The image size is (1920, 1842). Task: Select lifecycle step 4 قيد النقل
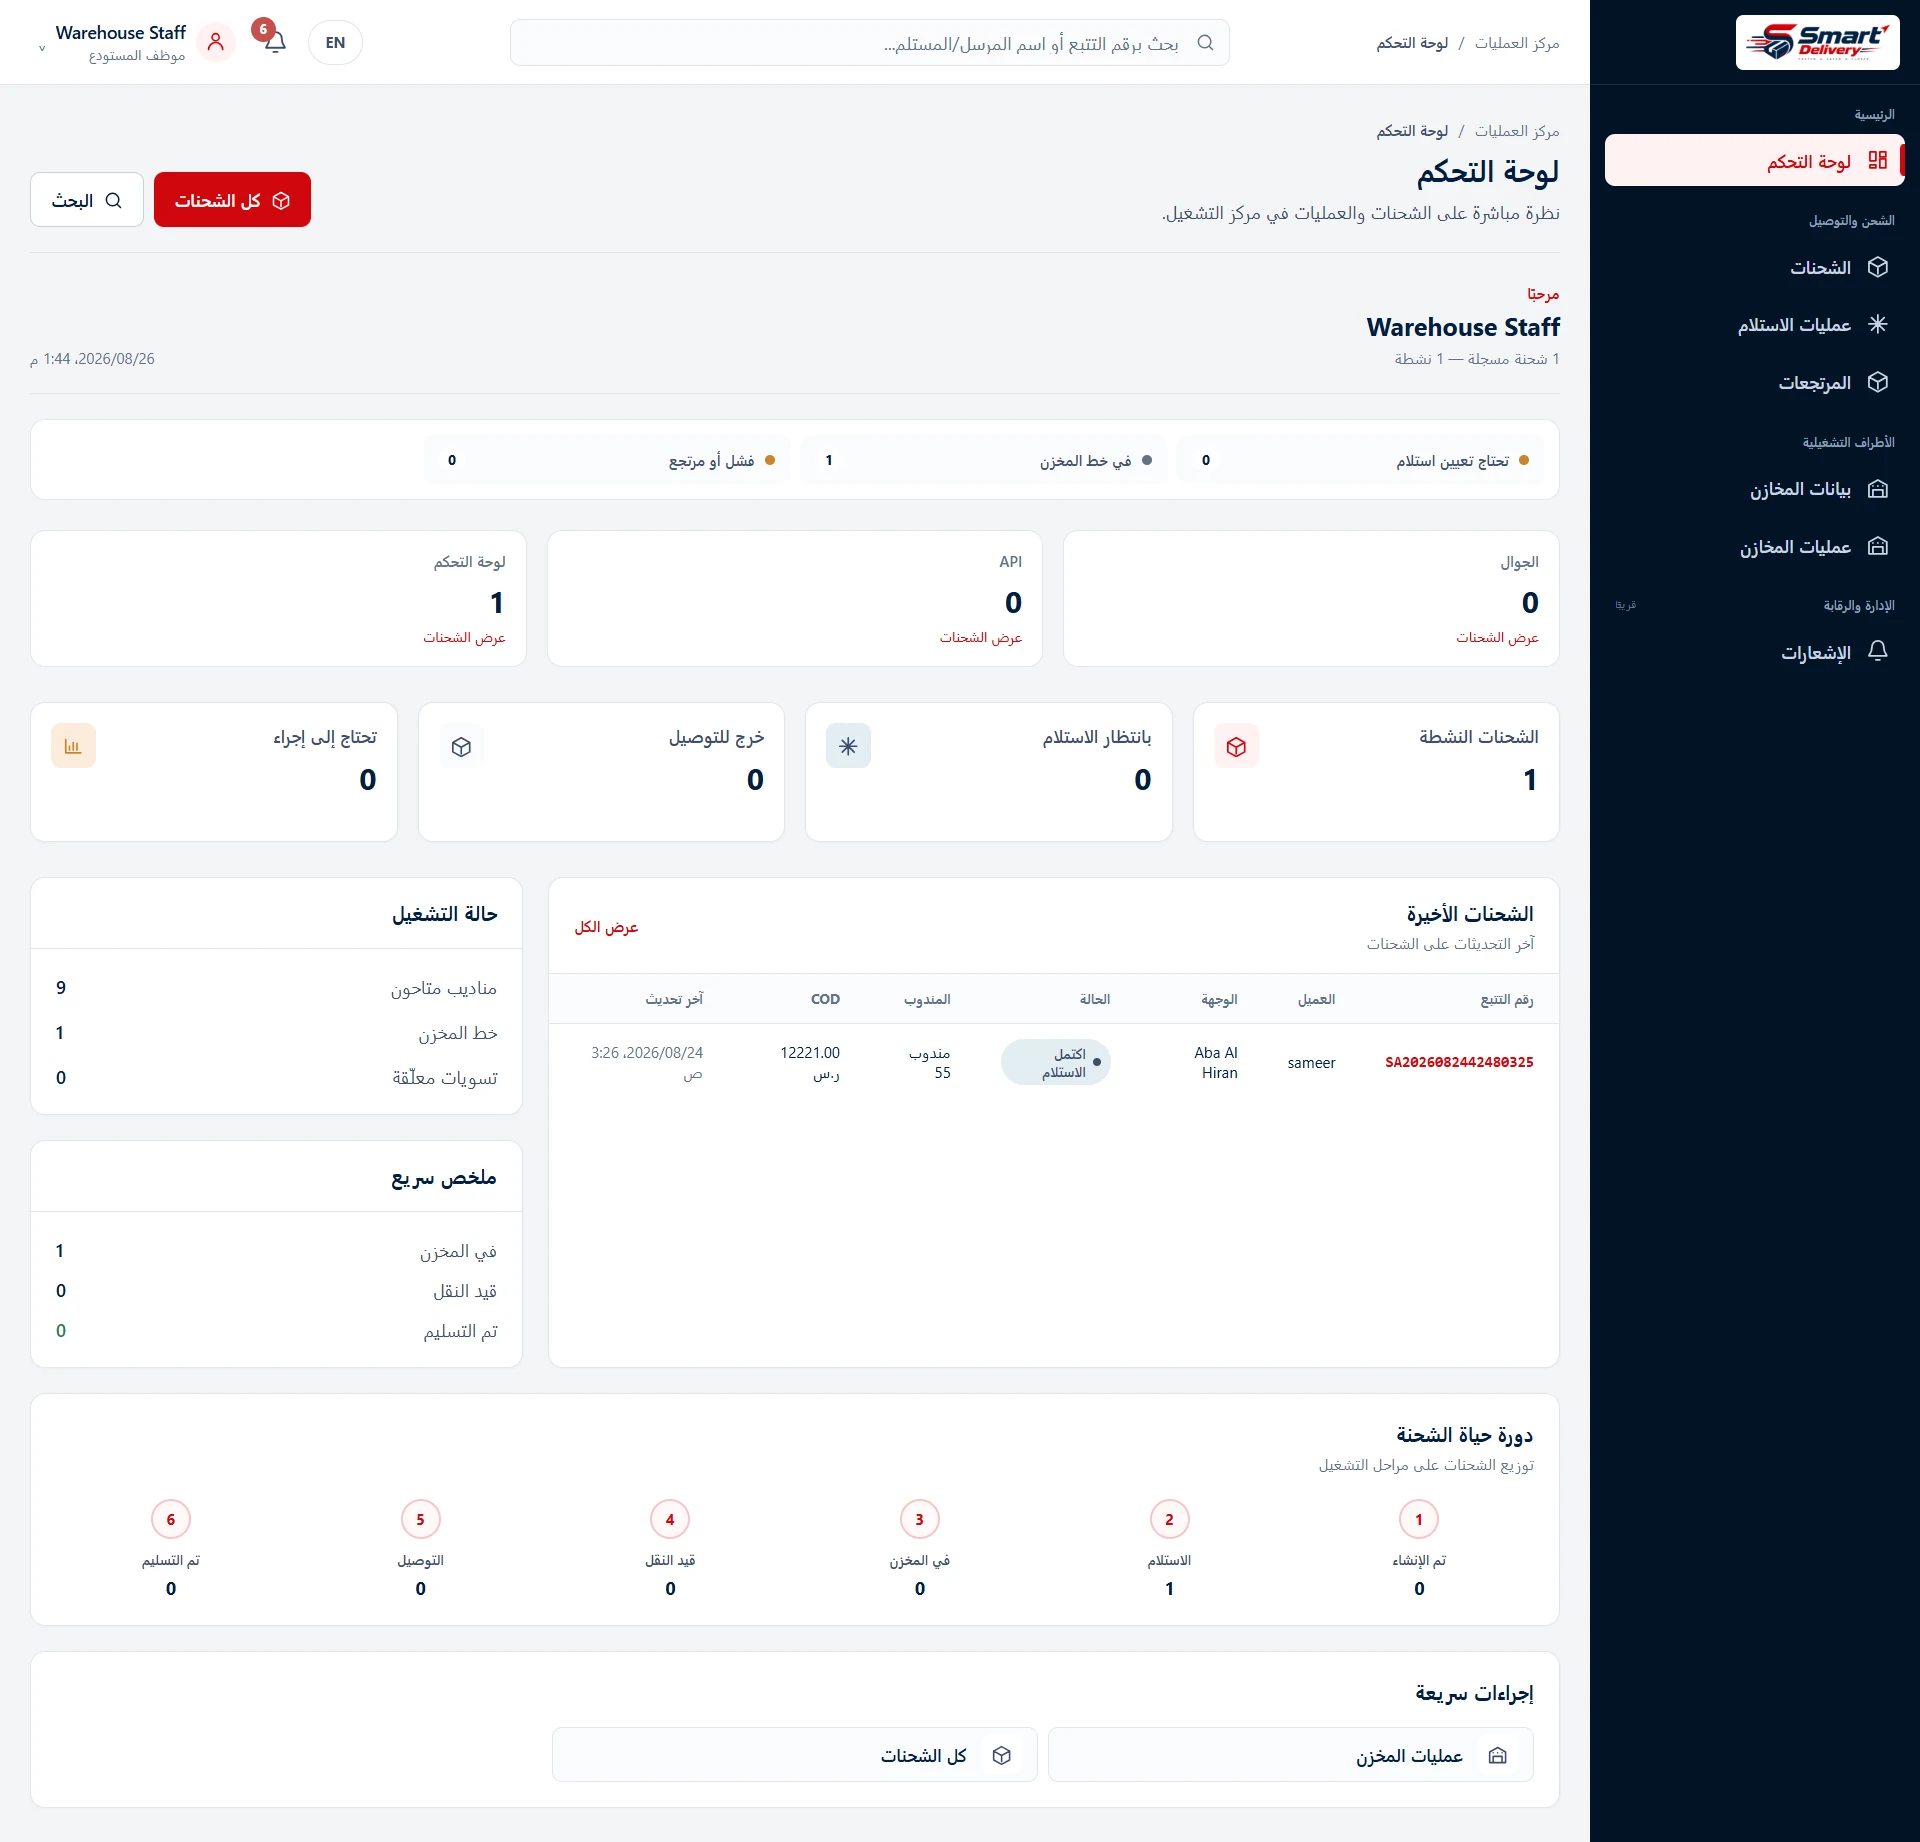click(670, 1519)
